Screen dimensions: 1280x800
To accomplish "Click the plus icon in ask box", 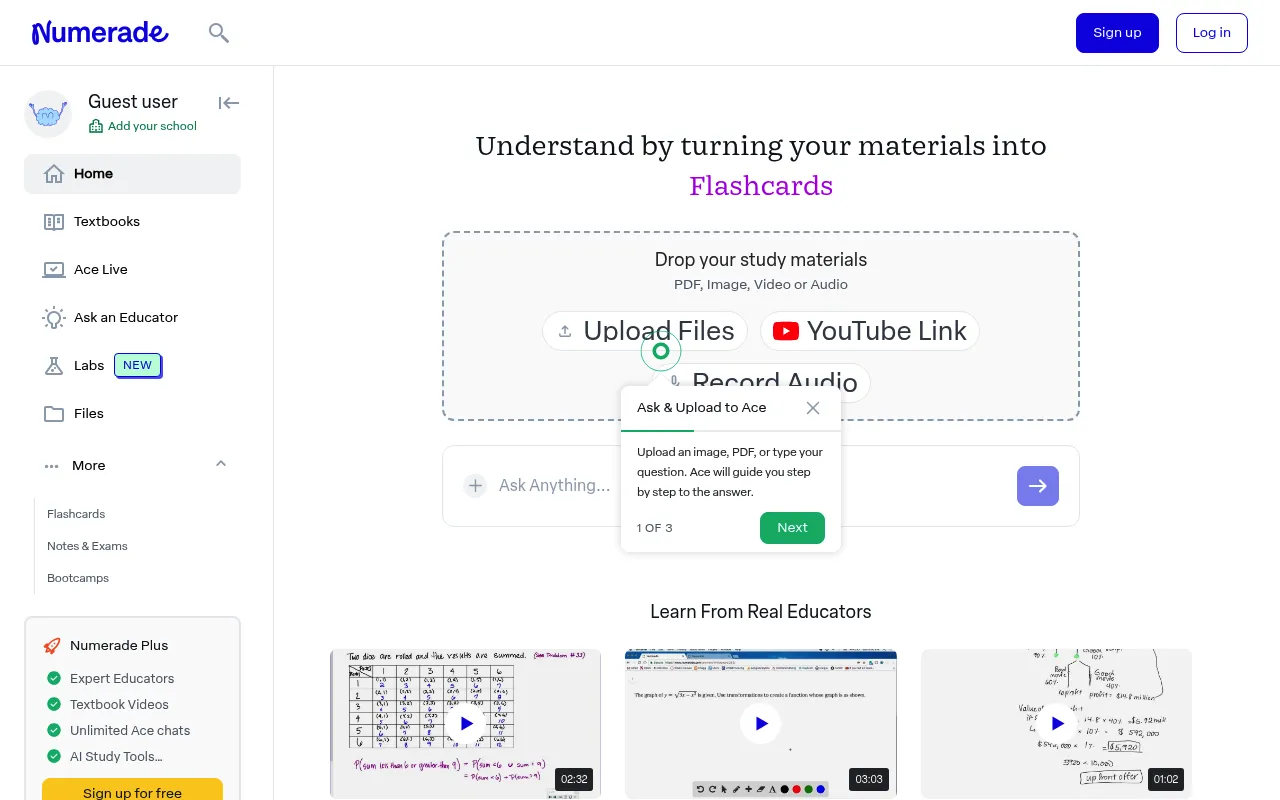I will pyautogui.click(x=475, y=486).
